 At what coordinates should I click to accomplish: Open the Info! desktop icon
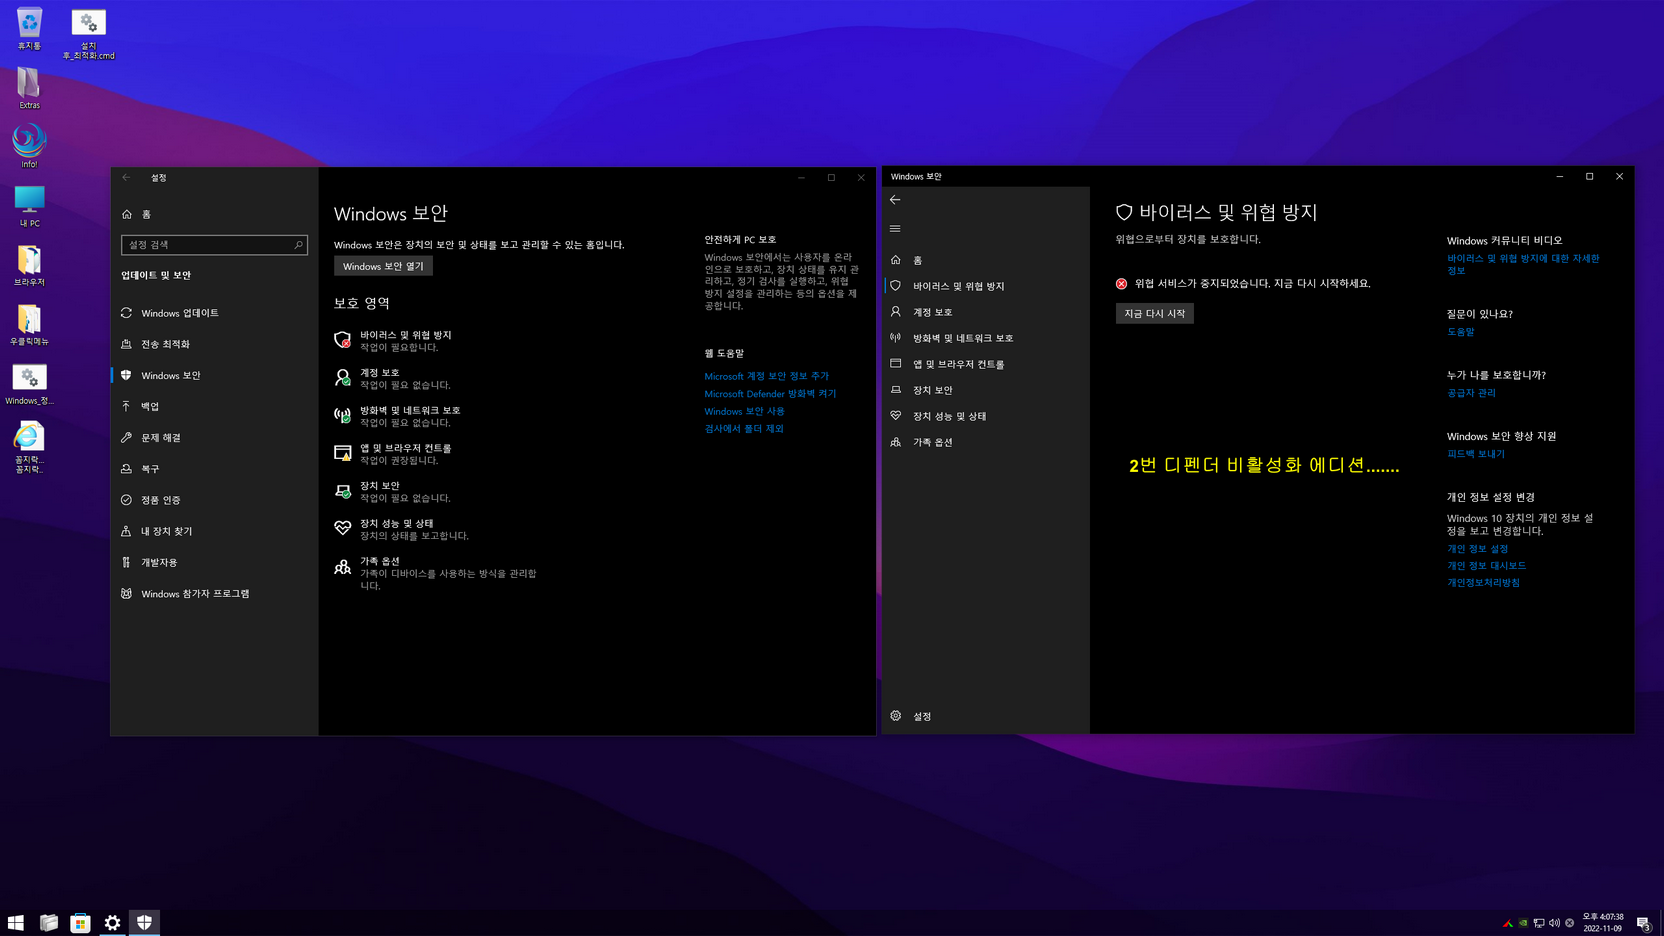(x=29, y=146)
